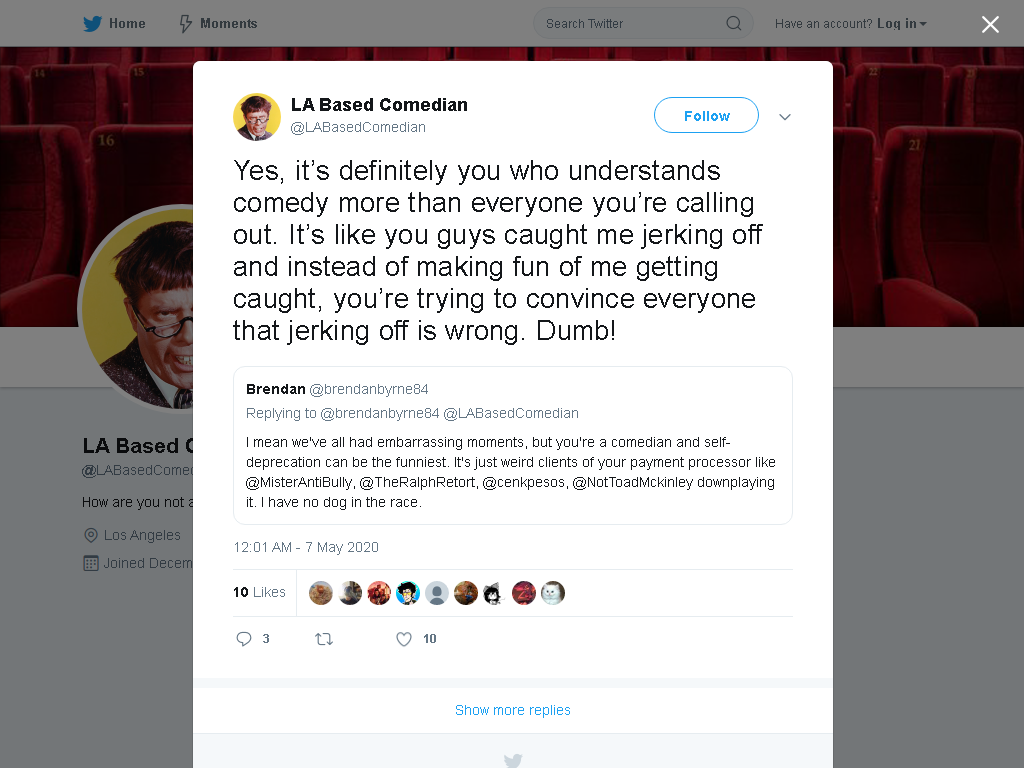Open the Log in dropdown
The height and width of the screenshot is (768, 1024).
click(901, 24)
